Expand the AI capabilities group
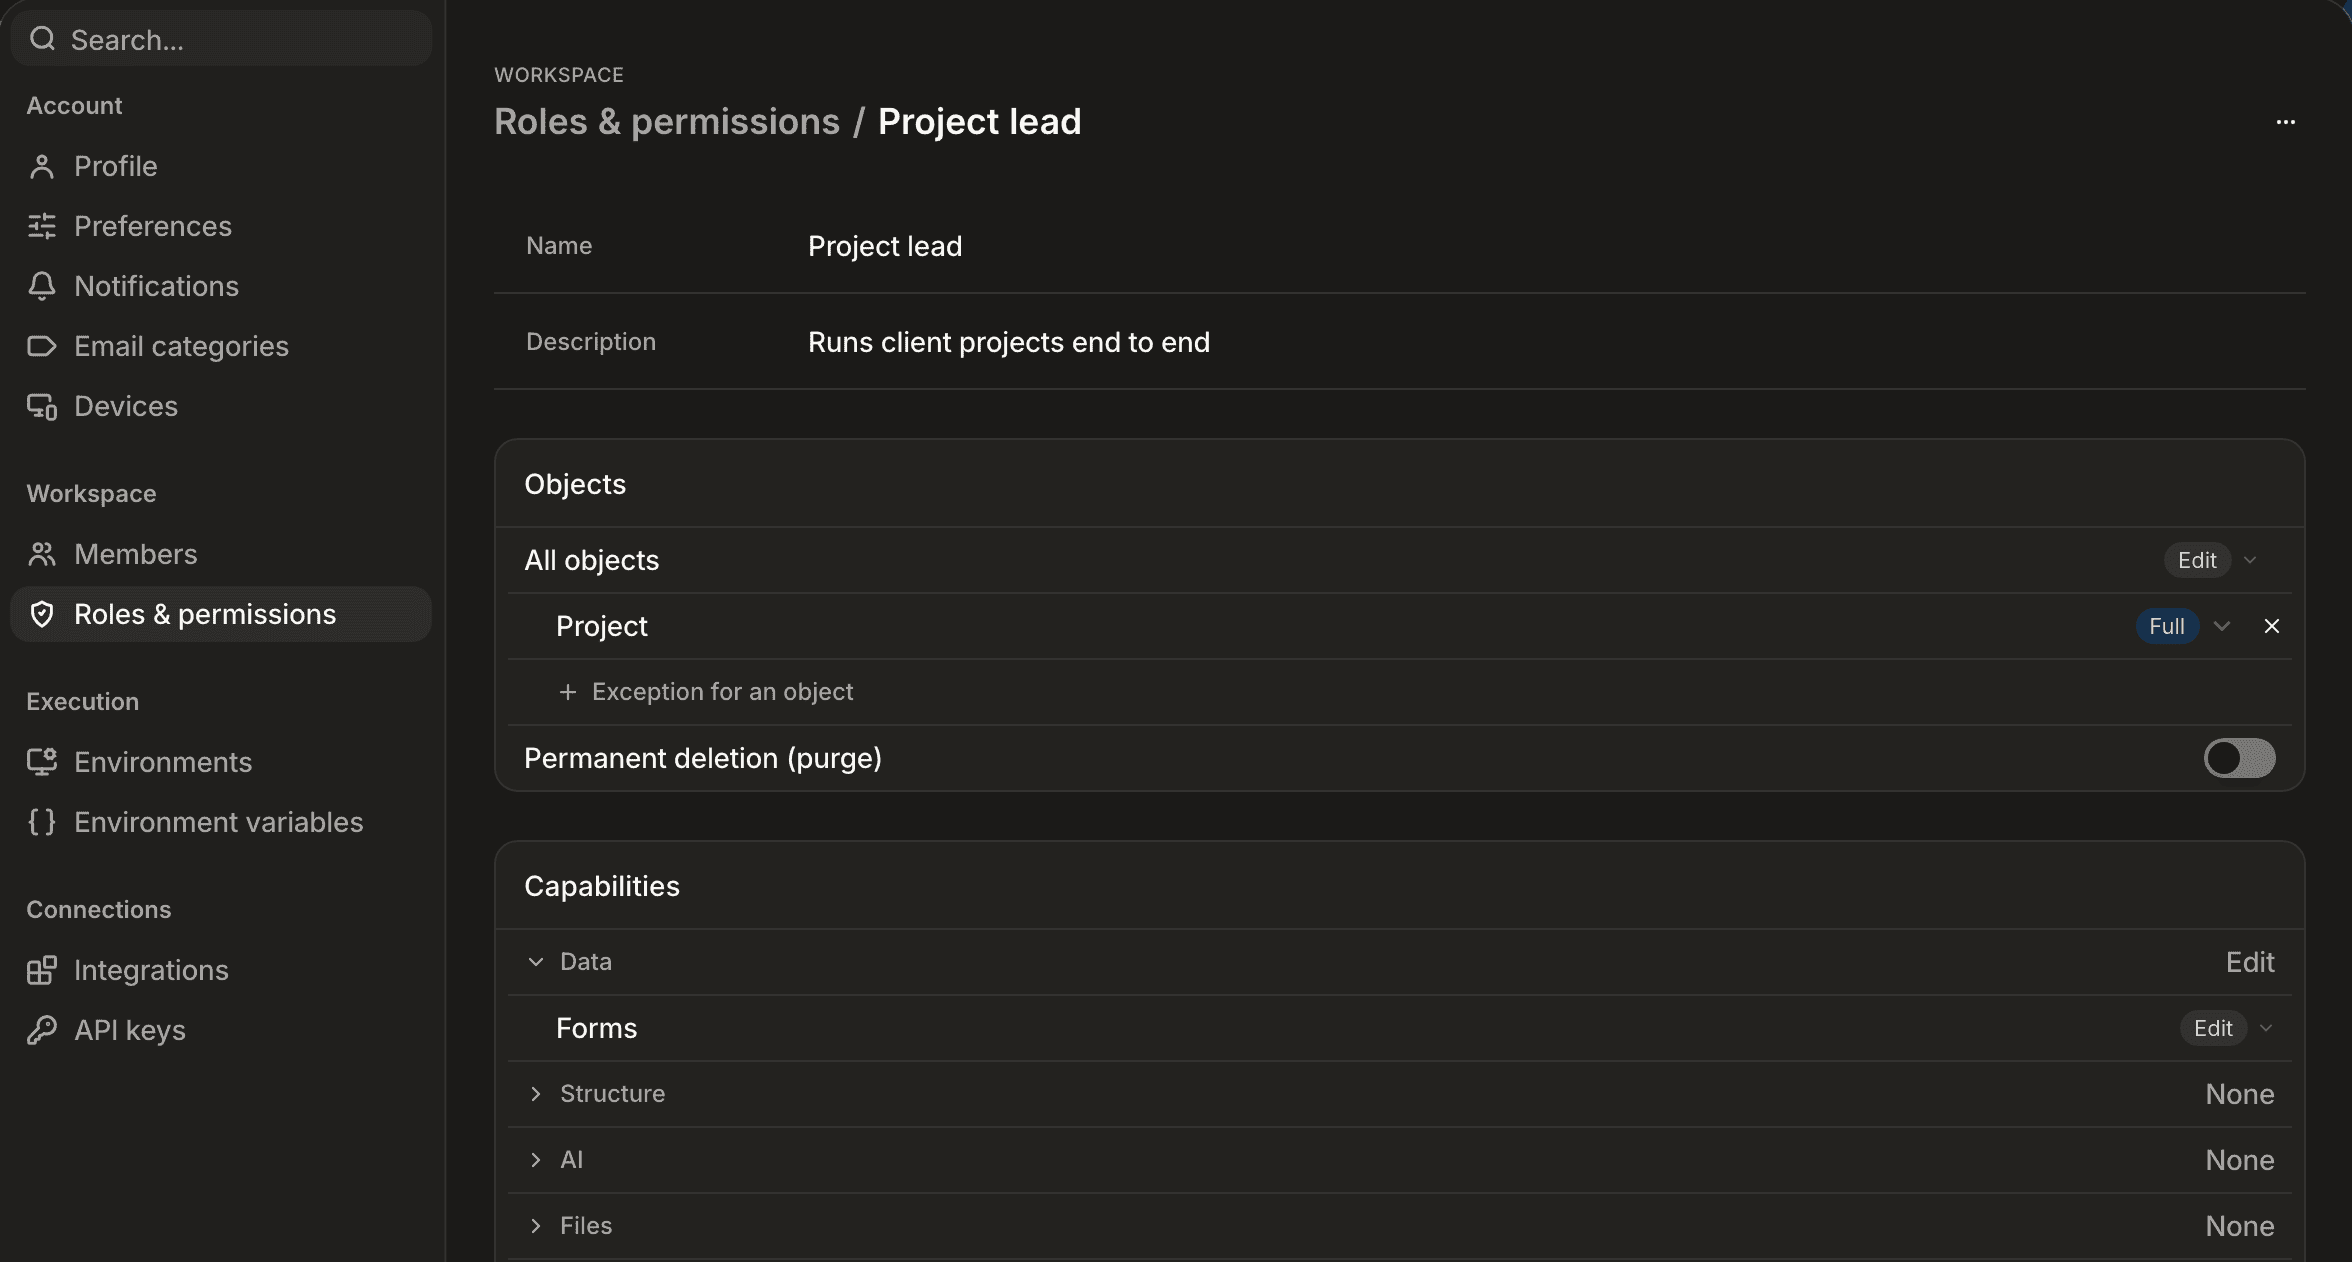Image resolution: width=2352 pixels, height=1262 pixels. [536, 1160]
